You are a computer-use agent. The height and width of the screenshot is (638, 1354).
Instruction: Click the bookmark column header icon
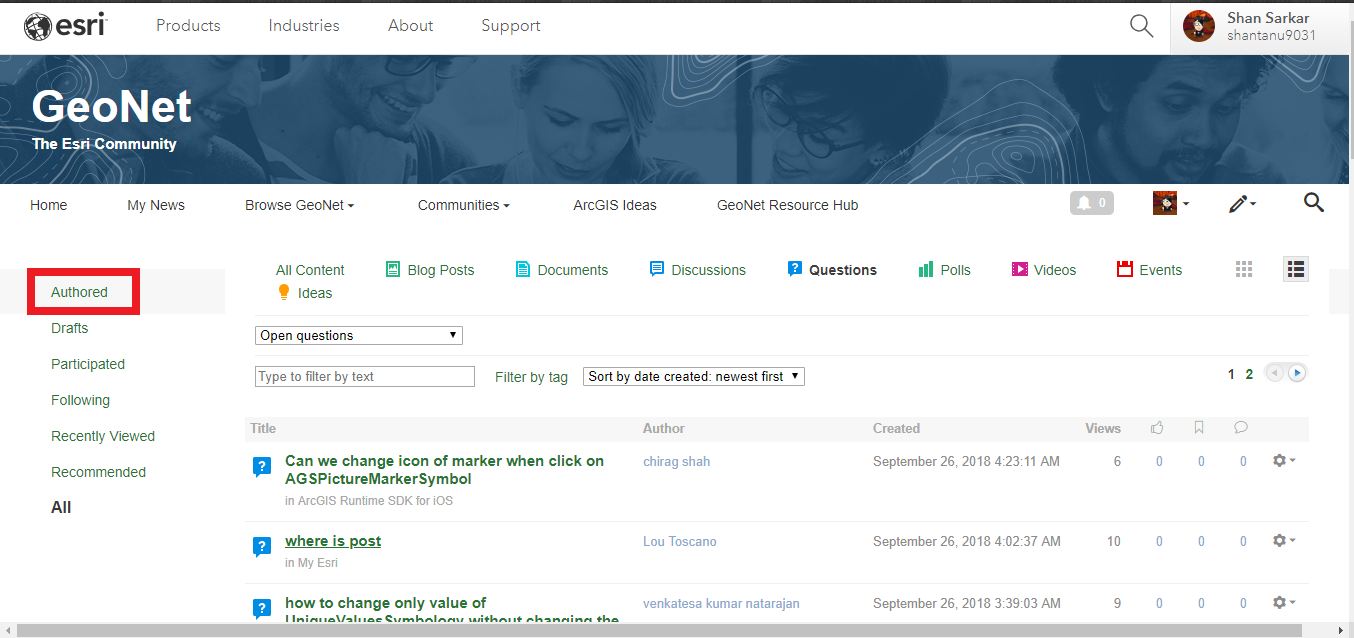point(1199,428)
